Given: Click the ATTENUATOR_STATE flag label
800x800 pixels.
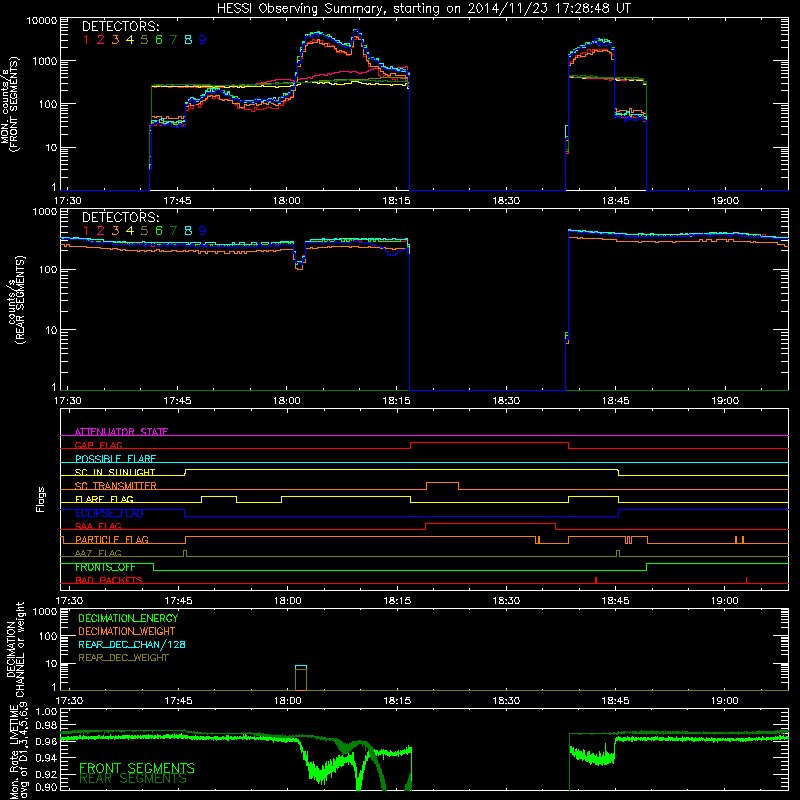Looking at the screenshot, I should (x=121, y=432).
